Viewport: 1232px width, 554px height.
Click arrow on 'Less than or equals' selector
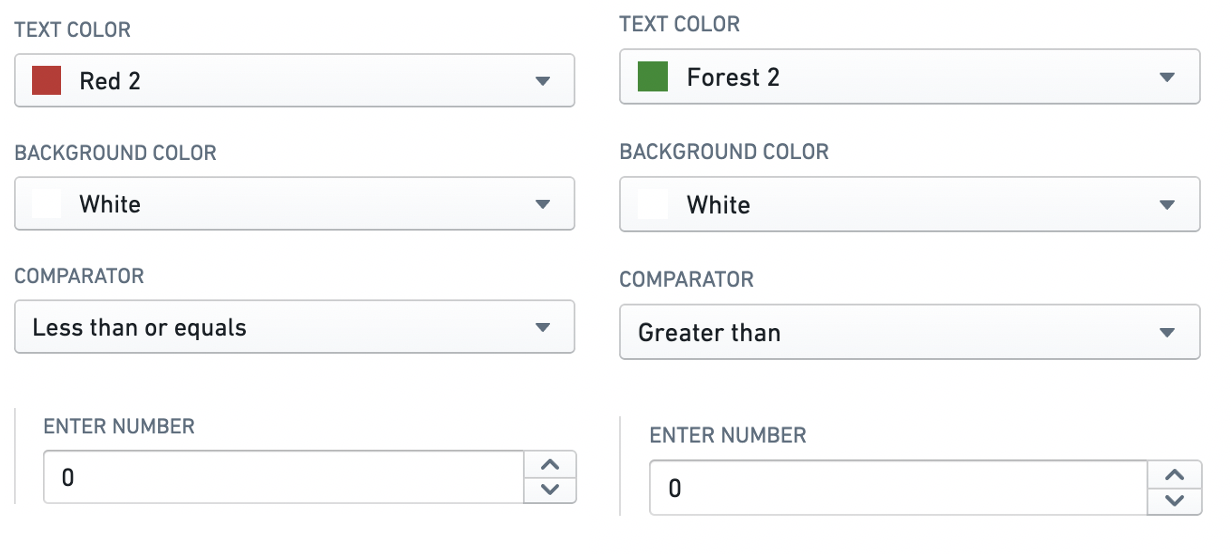click(542, 327)
